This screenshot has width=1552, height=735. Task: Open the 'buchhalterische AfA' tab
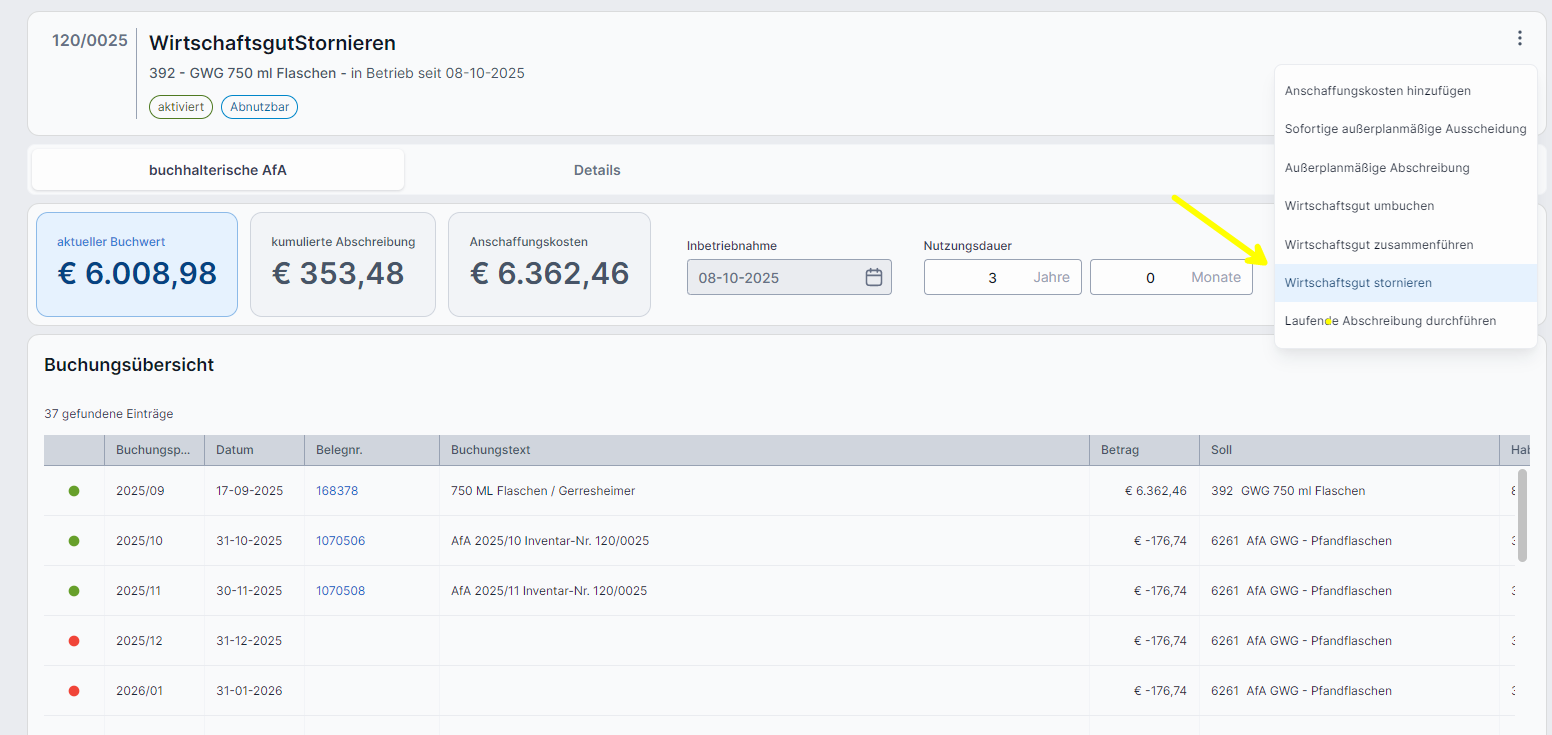218,170
